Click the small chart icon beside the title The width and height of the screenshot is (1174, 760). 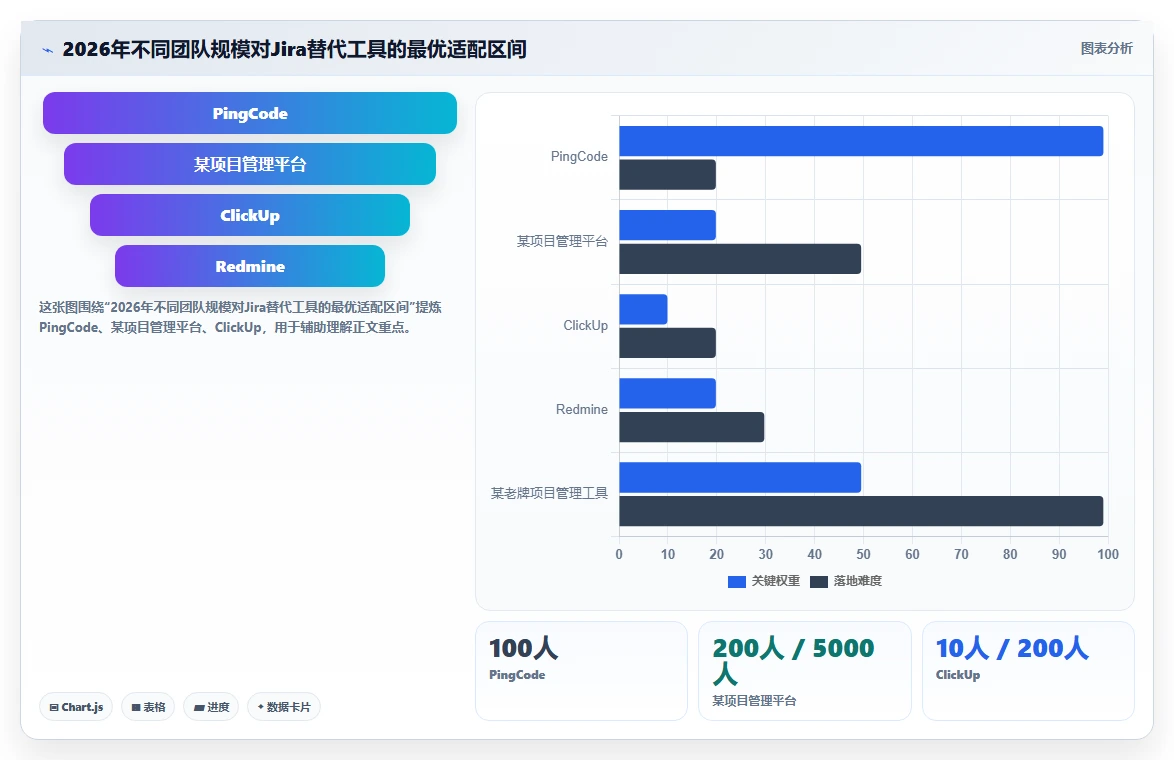pyautogui.click(x=47, y=50)
